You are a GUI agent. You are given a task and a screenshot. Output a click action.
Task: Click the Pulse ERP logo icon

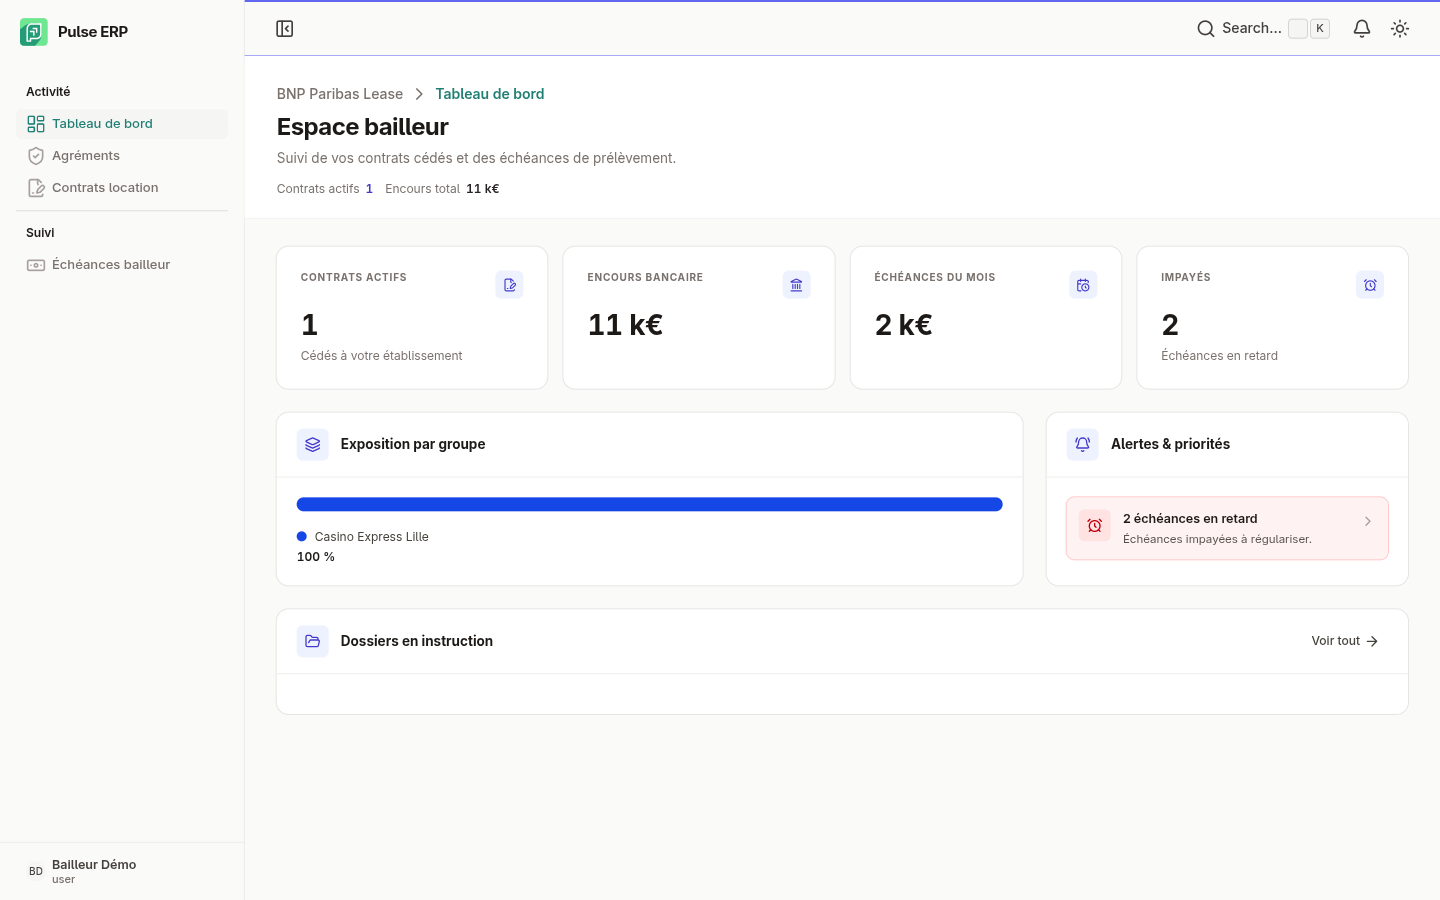click(34, 32)
